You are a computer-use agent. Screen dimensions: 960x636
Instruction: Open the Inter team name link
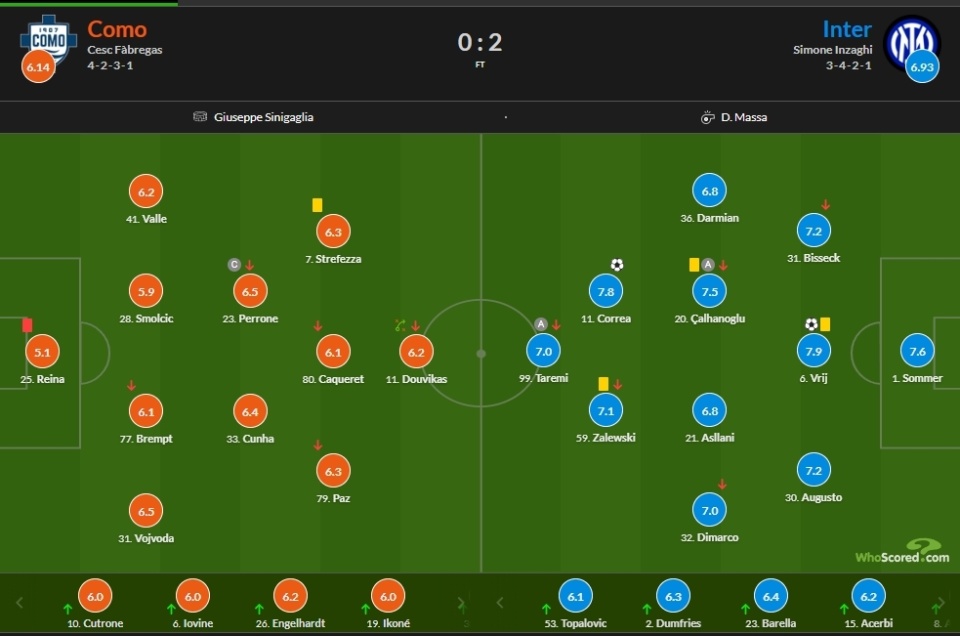click(x=847, y=29)
